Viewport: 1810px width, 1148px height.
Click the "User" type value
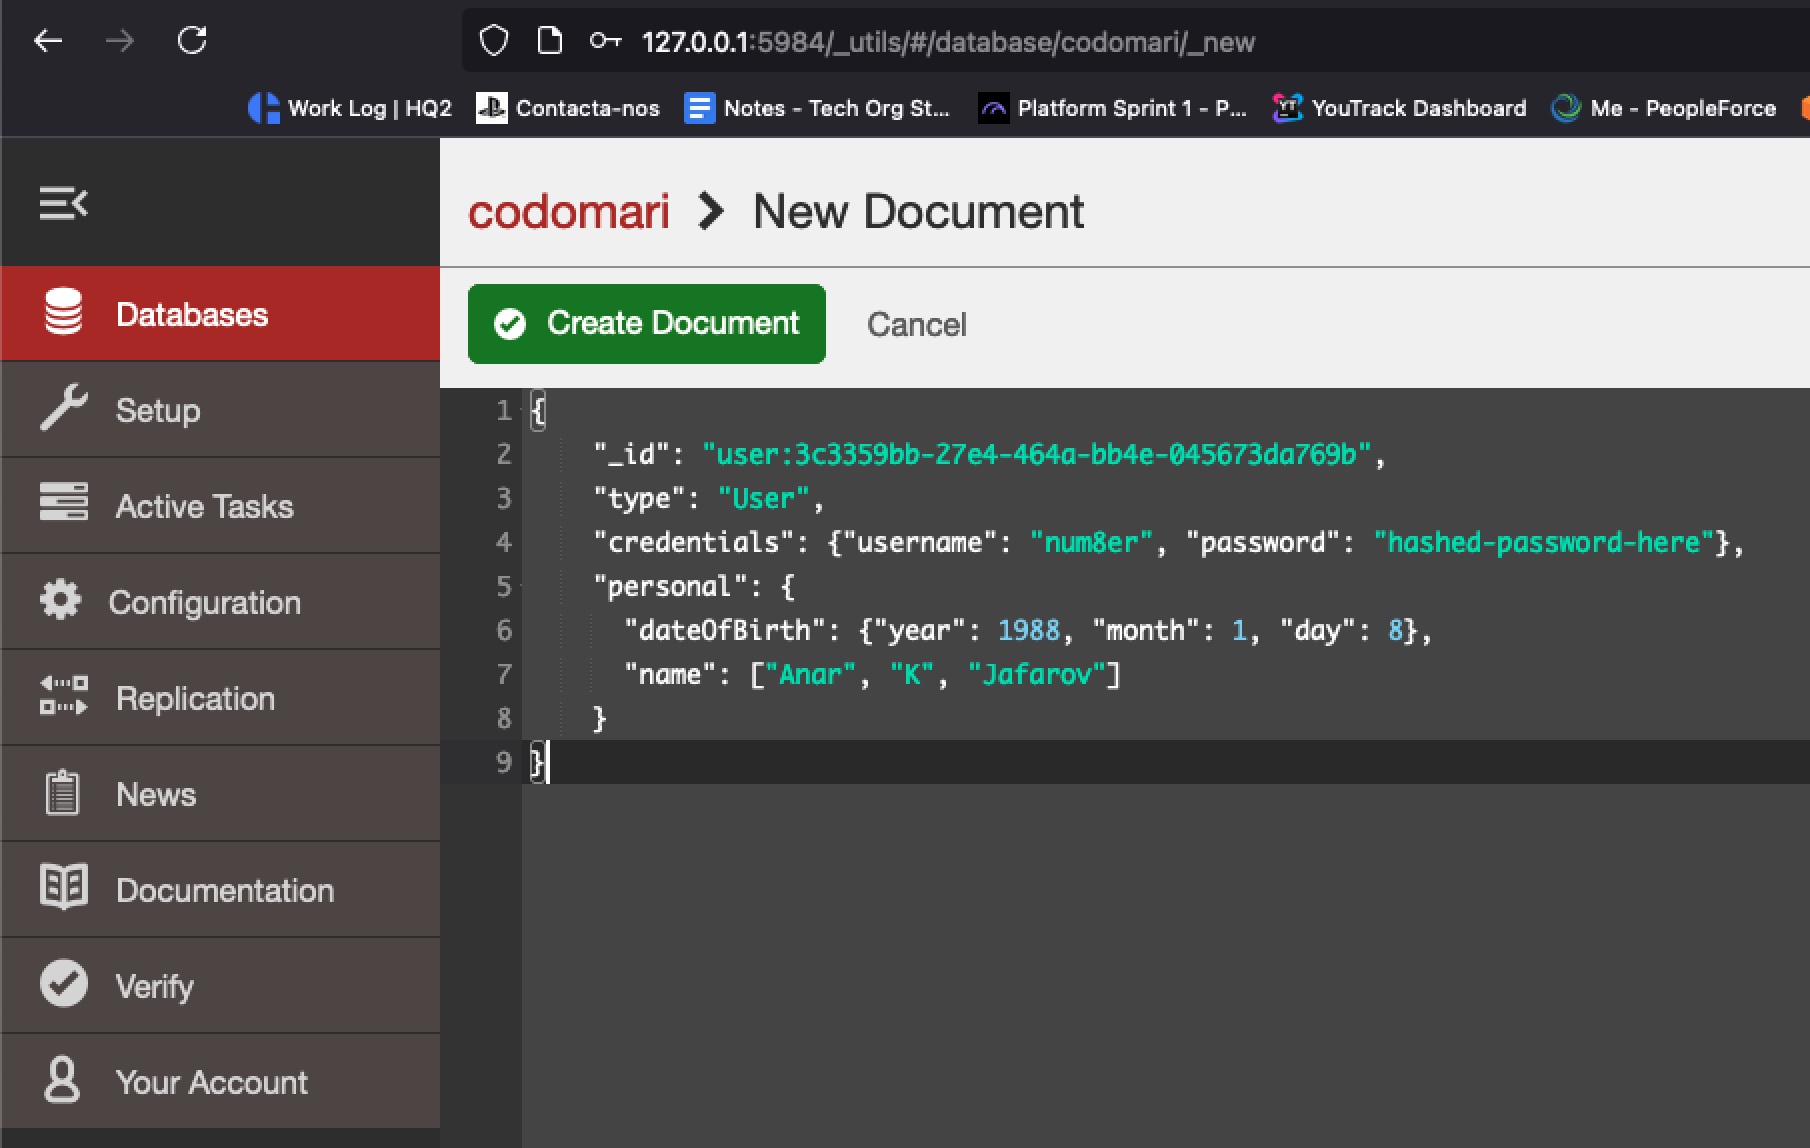click(763, 498)
